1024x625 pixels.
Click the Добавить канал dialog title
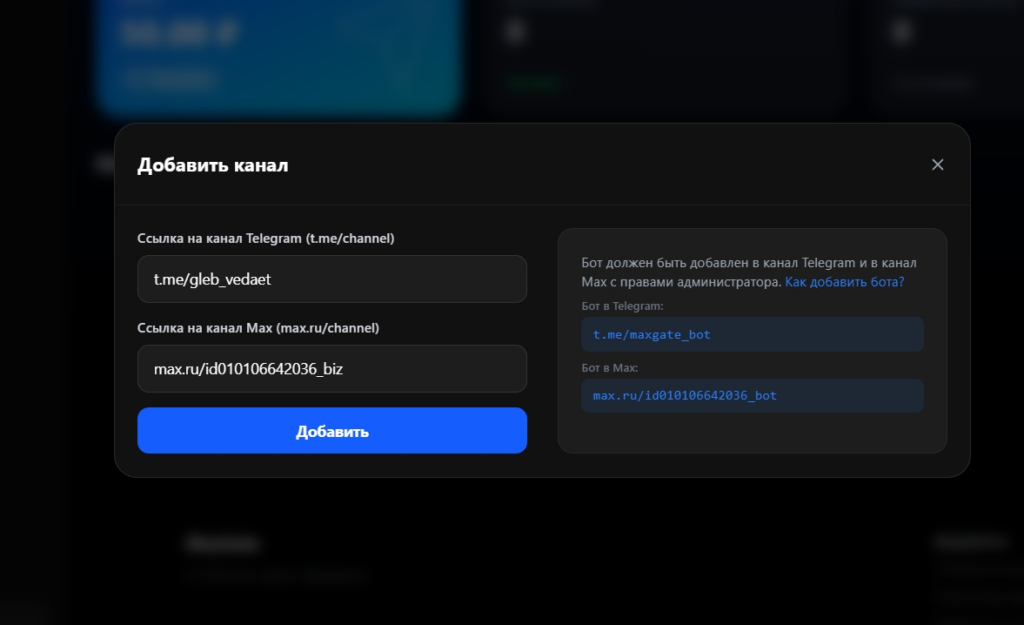point(212,165)
